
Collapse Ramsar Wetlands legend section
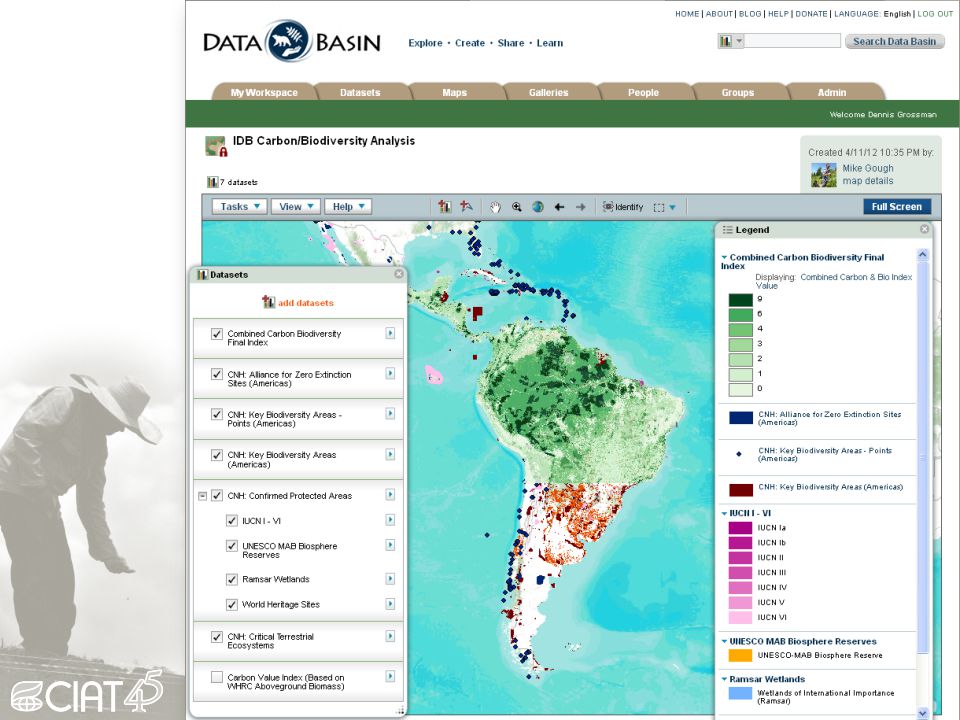[x=724, y=680]
